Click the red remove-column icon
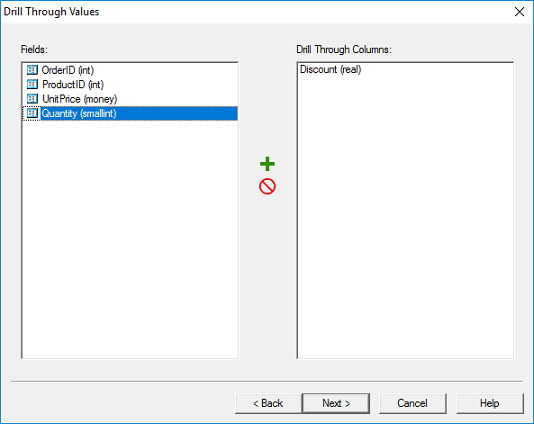This screenshot has width=534, height=424. [x=267, y=187]
